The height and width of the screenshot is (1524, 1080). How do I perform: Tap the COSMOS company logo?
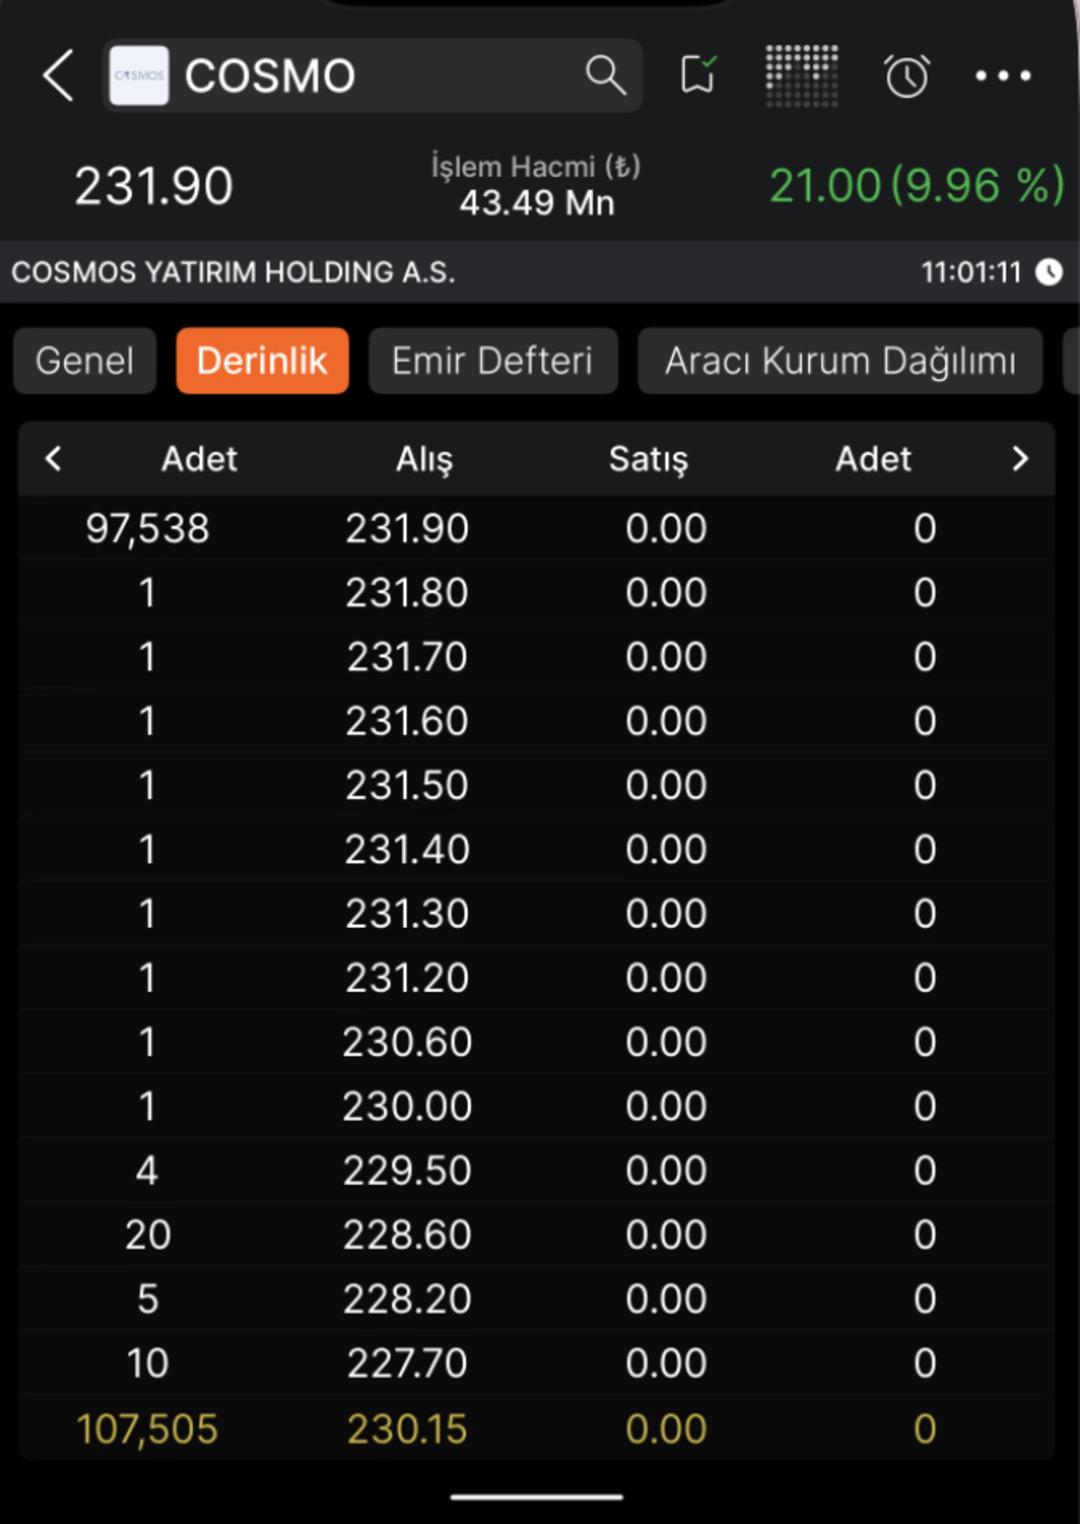[139, 76]
